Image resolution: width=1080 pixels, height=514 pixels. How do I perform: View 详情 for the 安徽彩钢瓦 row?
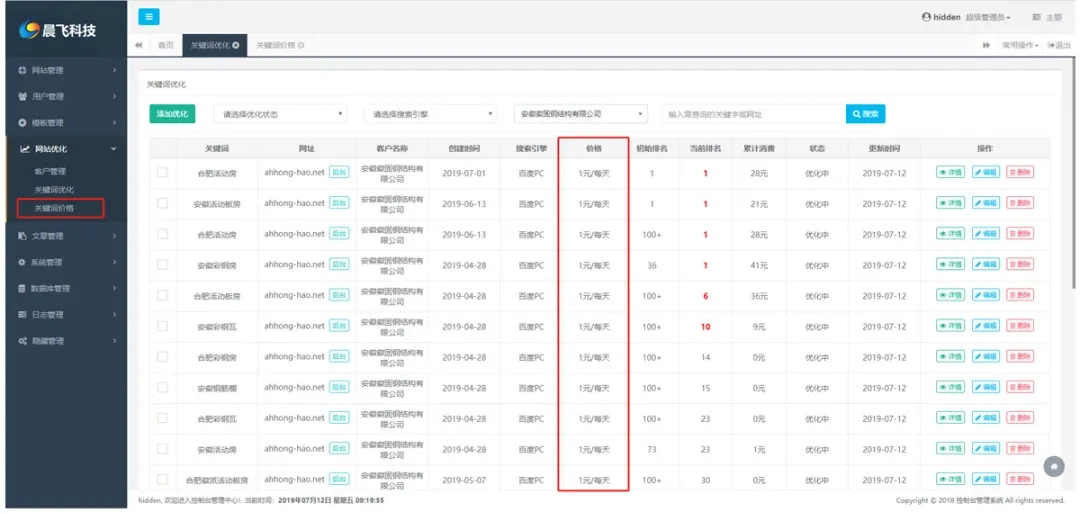click(951, 326)
